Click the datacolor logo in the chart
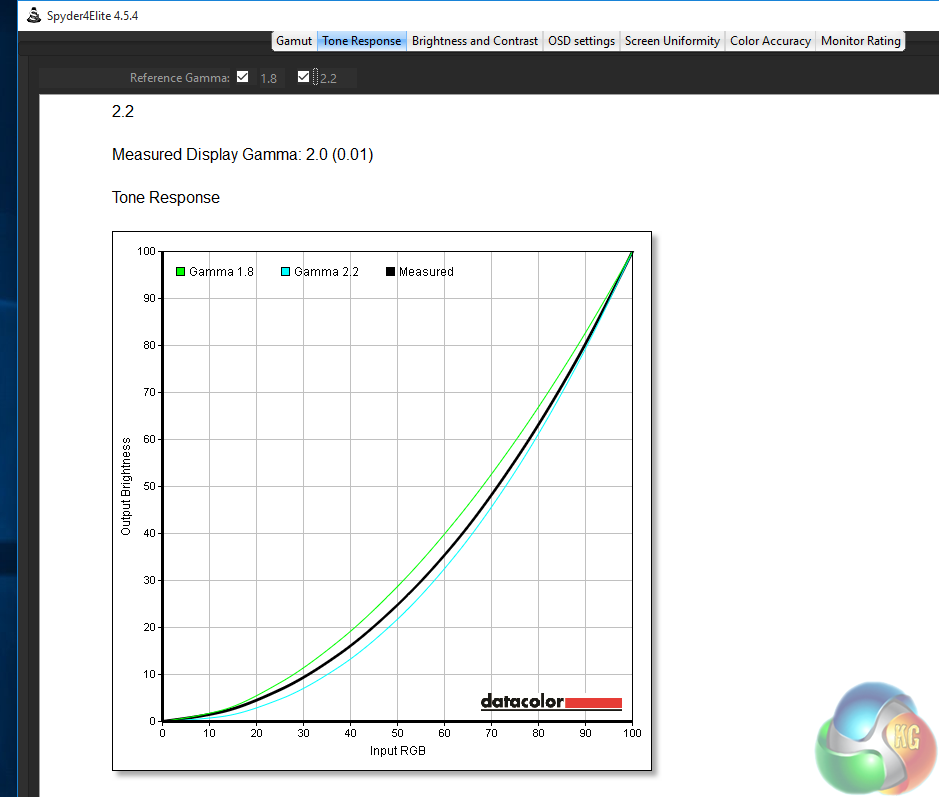Image resolution: width=939 pixels, height=797 pixels. click(x=551, y=702)
